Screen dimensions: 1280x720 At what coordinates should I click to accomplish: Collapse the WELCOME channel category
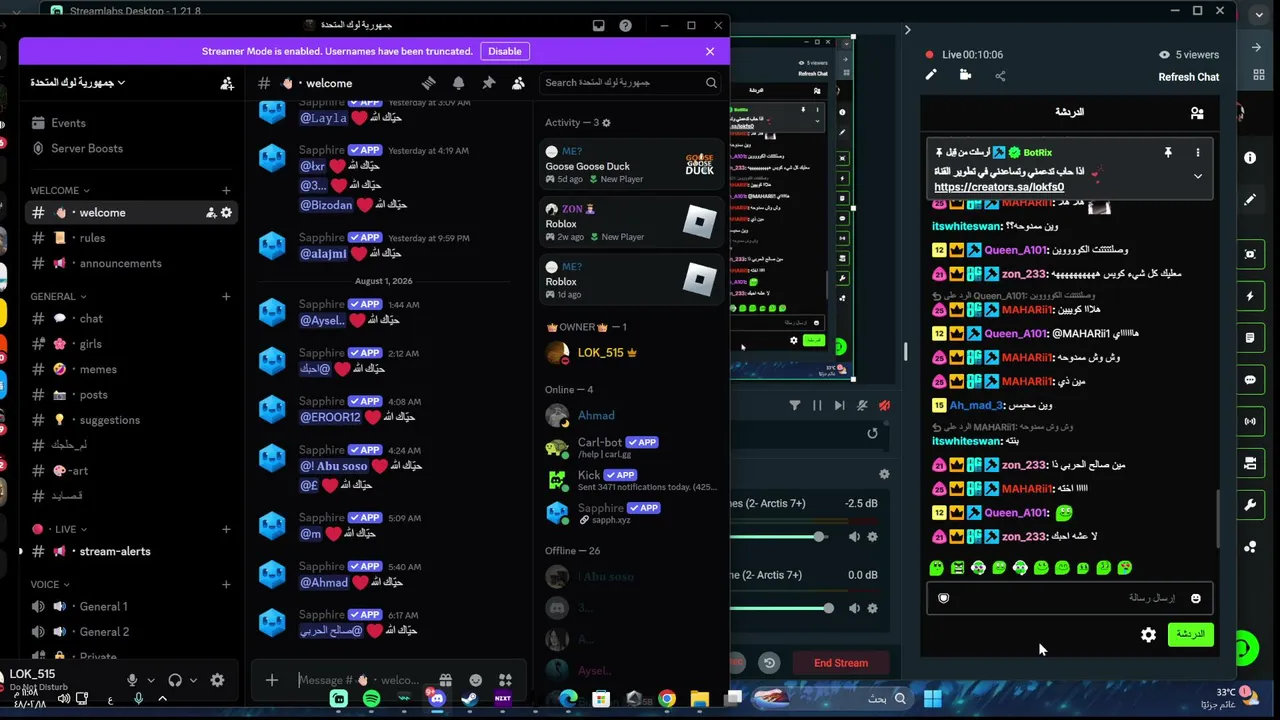[60, 190]
